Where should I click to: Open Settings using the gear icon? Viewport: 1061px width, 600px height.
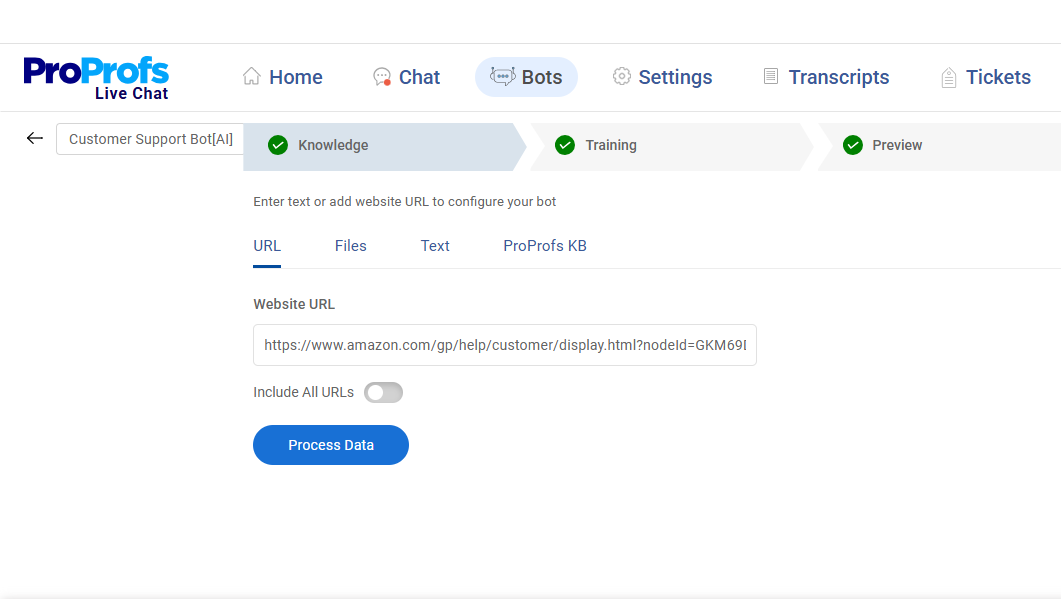[x=622, y=76]
